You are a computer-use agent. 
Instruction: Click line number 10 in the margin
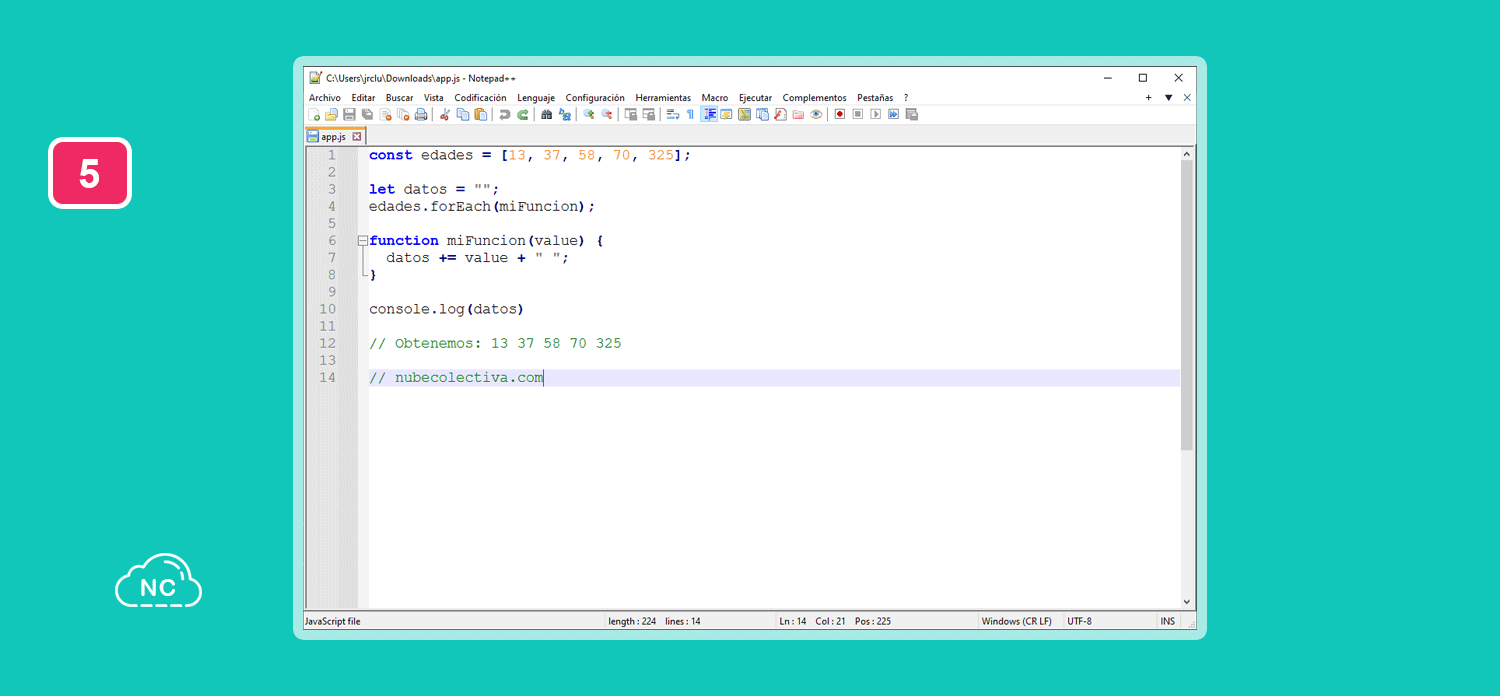328,309
